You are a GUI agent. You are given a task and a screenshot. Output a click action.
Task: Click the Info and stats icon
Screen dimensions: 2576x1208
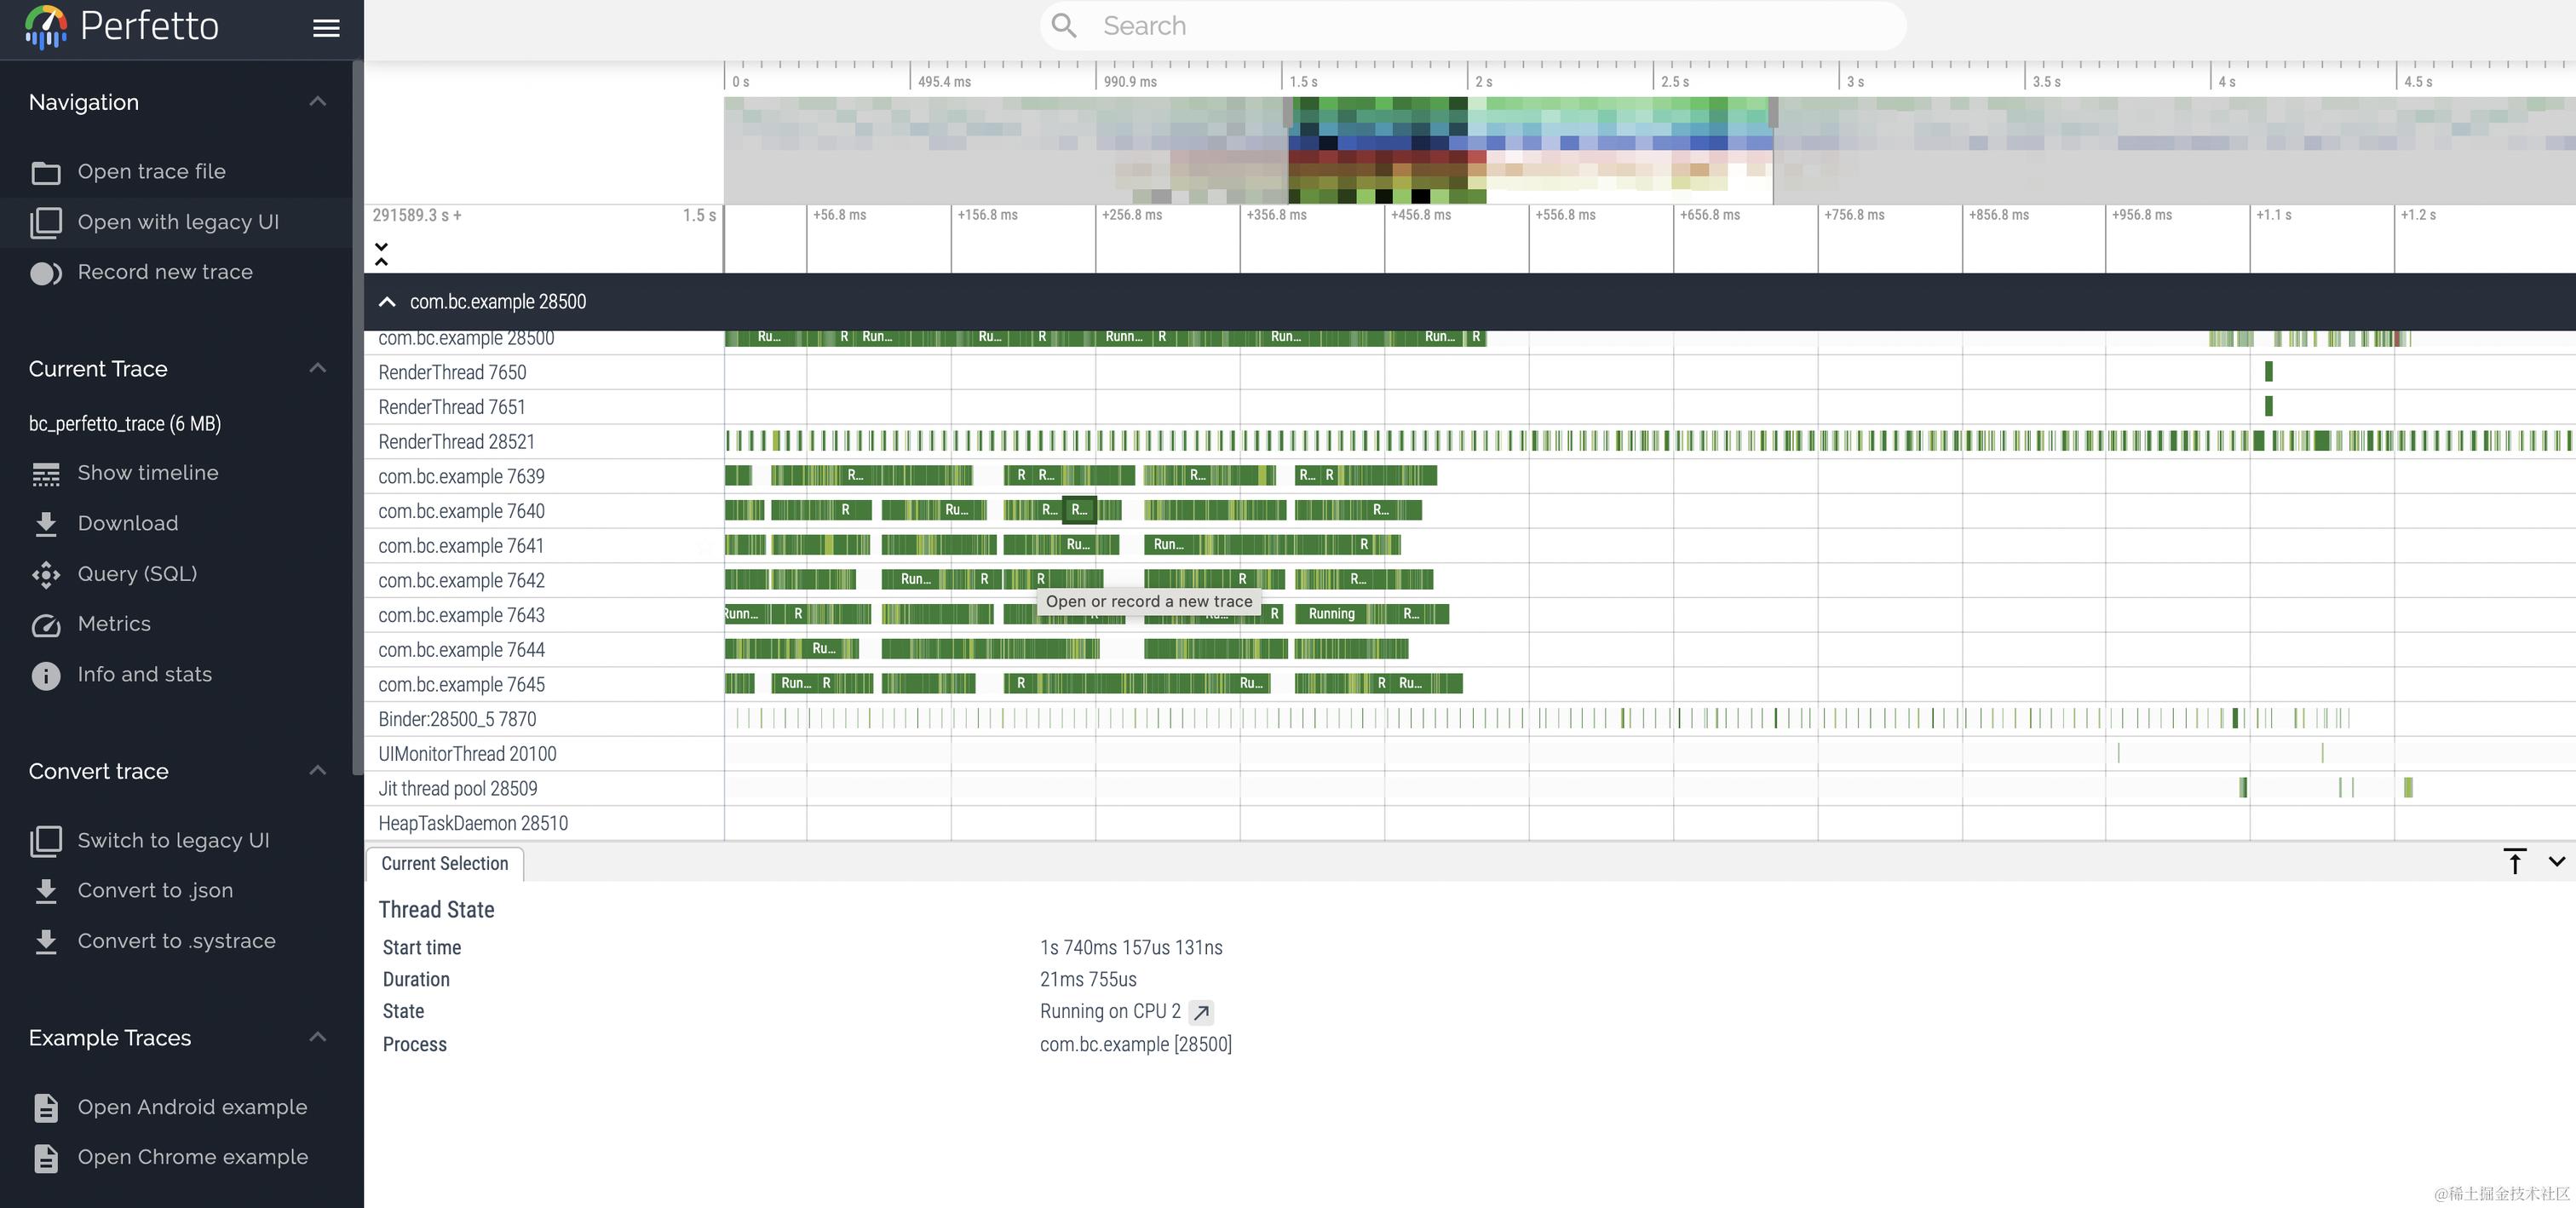46,676
